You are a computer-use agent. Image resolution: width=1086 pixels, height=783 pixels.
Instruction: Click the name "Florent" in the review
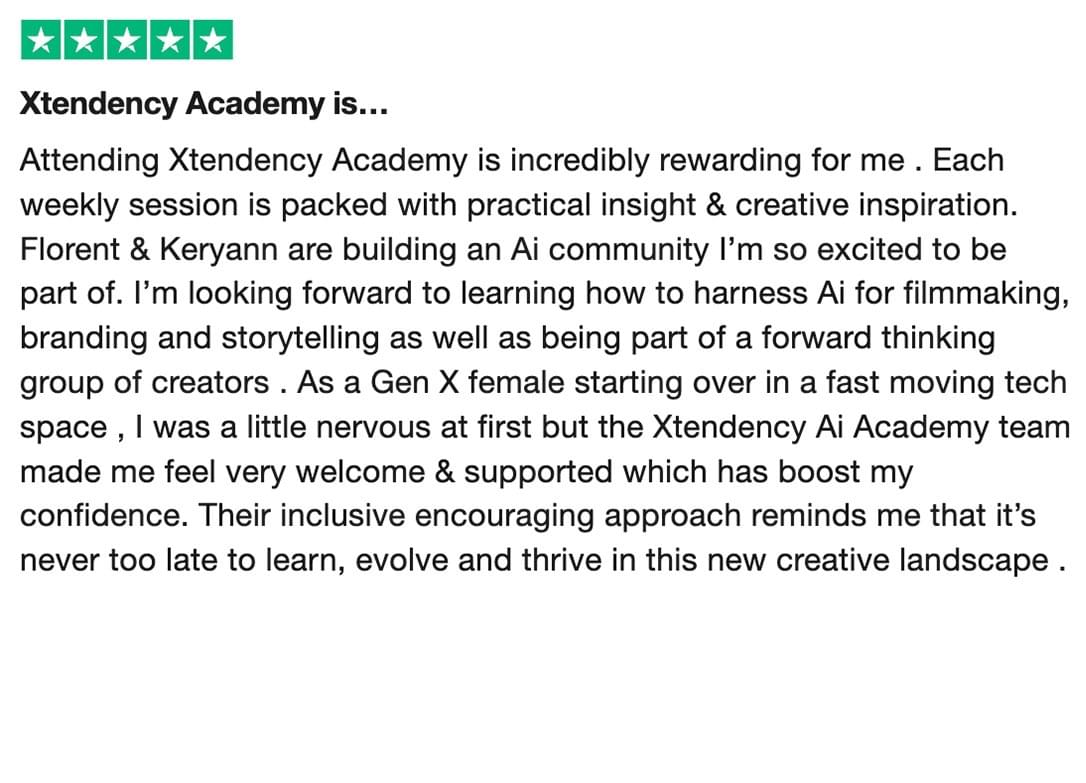tap(70, 249)
